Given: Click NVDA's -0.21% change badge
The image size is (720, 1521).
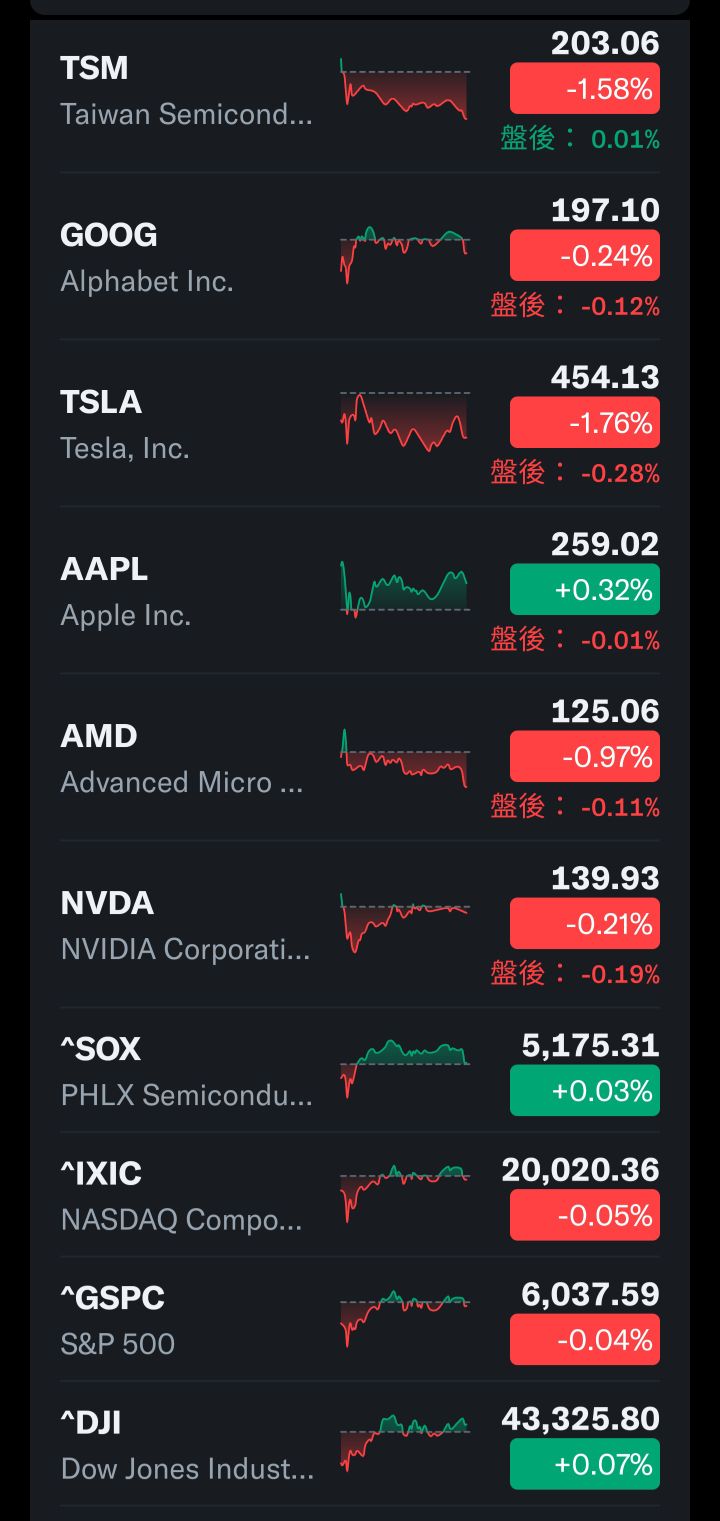Looking at the screenshot, I should pyautogui.click(x=585, y=924).
